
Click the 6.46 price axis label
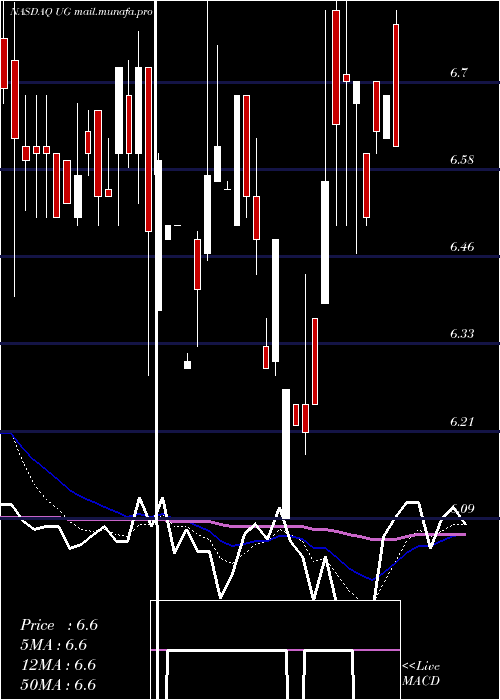click(x=462, y=246)
